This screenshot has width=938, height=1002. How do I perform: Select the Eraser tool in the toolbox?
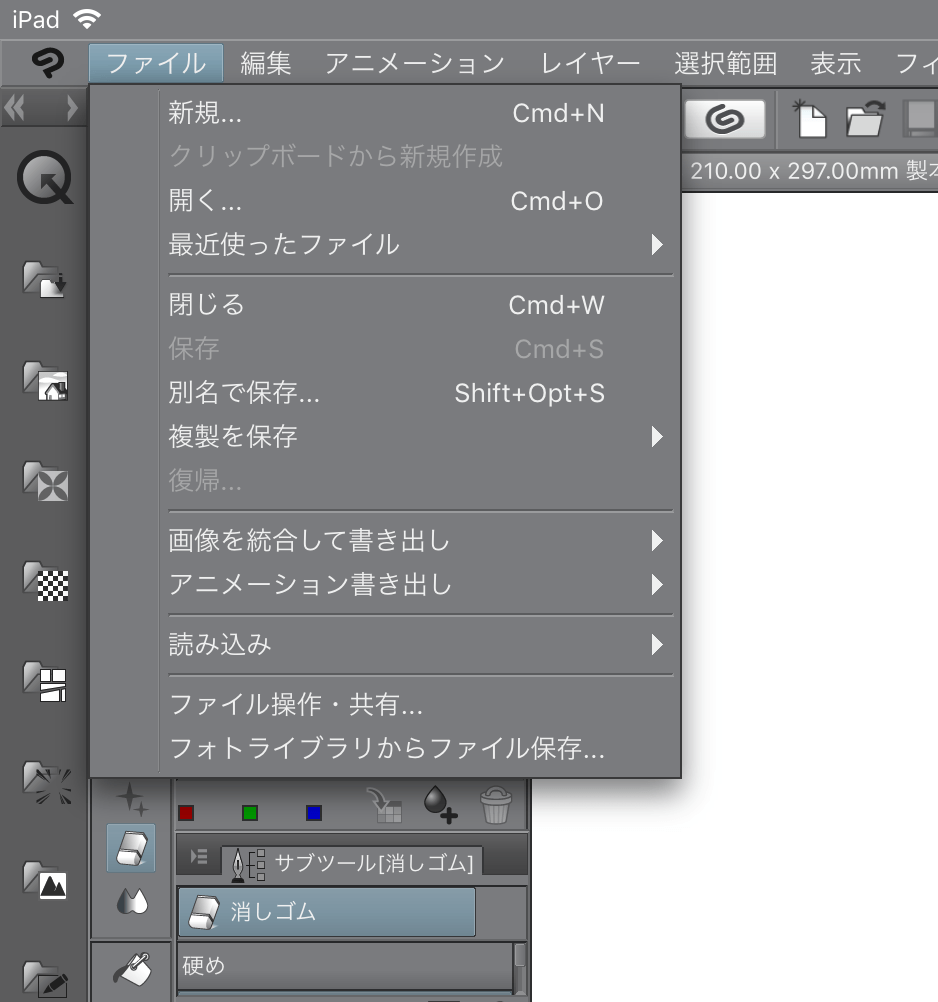tap(131, 848)
